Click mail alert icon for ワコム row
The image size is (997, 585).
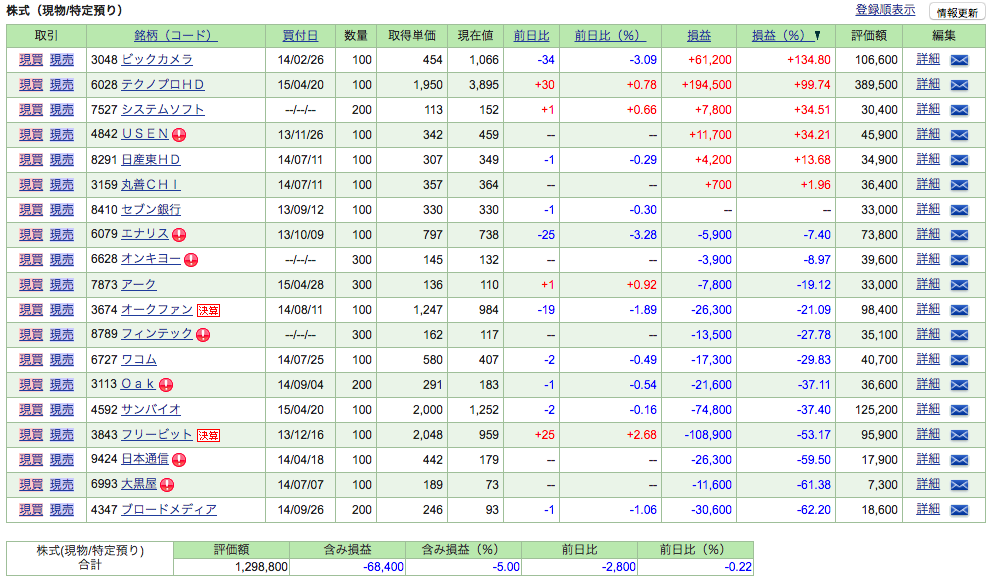959,360
